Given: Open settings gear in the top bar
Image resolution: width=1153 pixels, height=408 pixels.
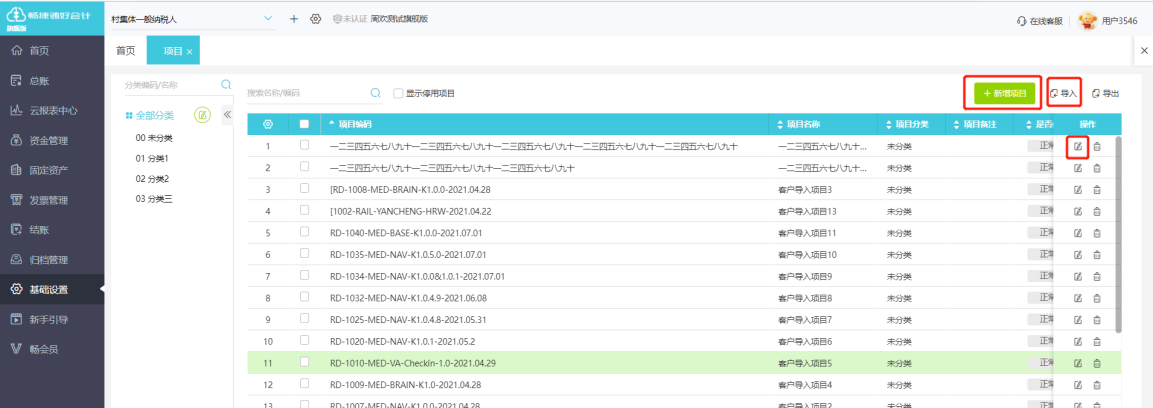Looking at the screenshot, I should click(x=316, y=19).
